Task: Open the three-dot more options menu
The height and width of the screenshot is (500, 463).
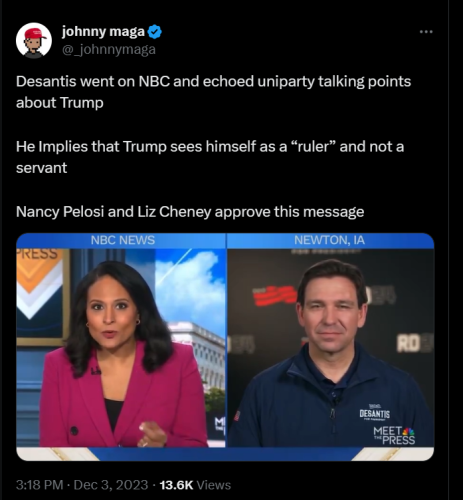Action: 426,32
